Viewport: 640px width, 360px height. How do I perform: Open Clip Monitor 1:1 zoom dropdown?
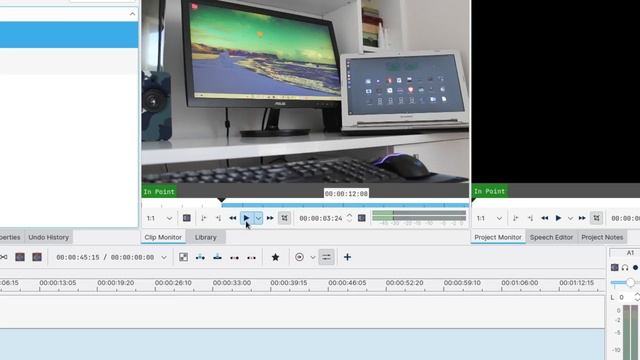(x=159, y=218)
